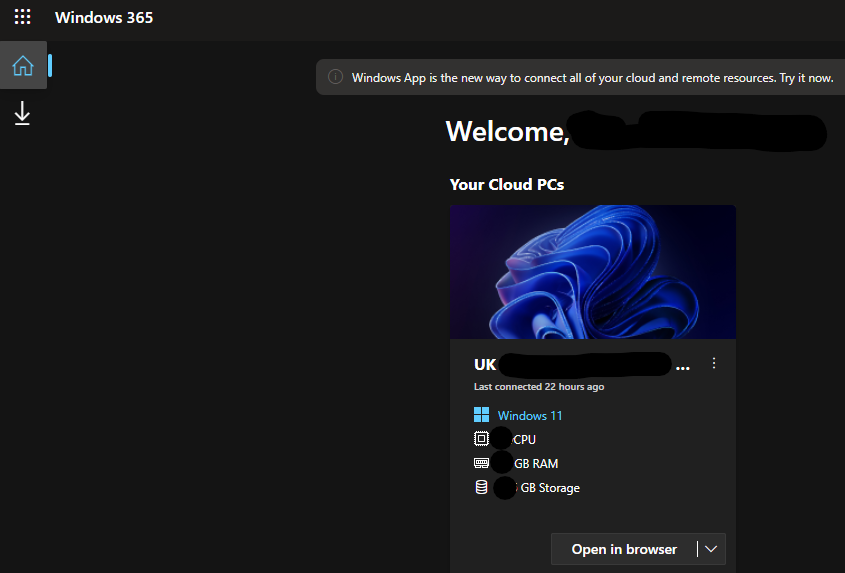Click the Storage database icon
Viewport: 845px width, 573px height.
point(481,487)
